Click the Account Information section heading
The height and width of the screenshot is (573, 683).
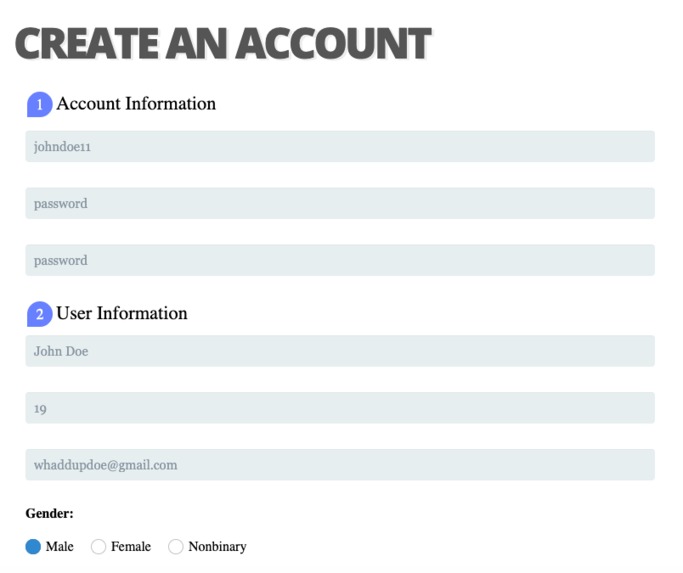point(136,104)
